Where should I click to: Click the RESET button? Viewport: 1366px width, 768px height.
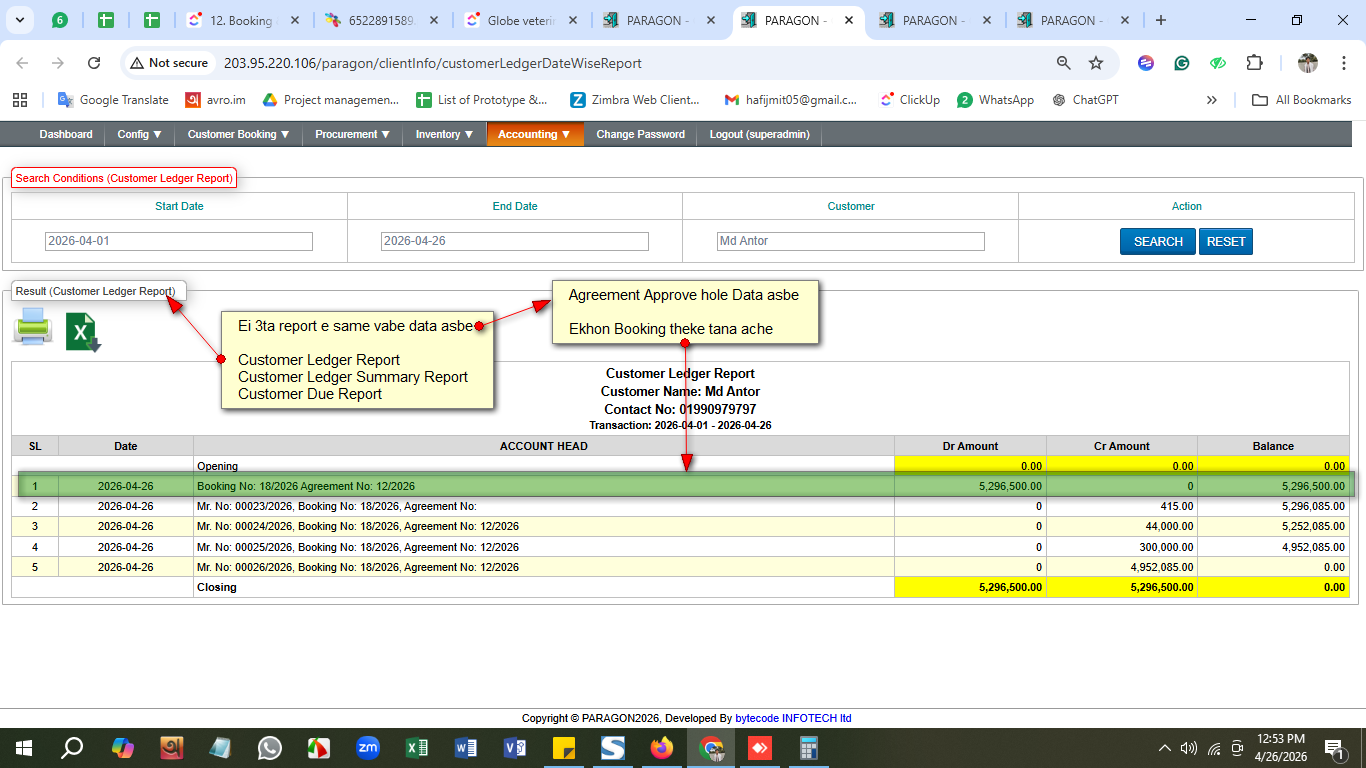pos(1225,241)
